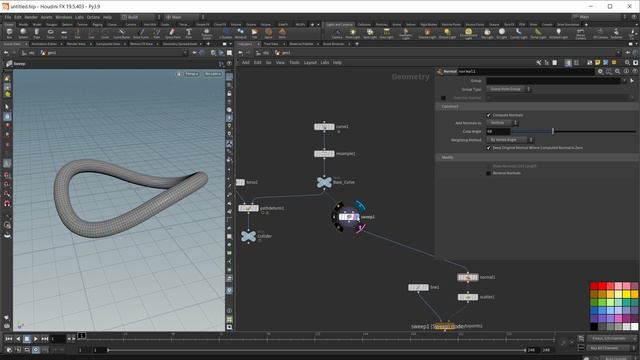Select the Tube shelf tool
Viewport: 640px width, 360px height.
point(37,33)
